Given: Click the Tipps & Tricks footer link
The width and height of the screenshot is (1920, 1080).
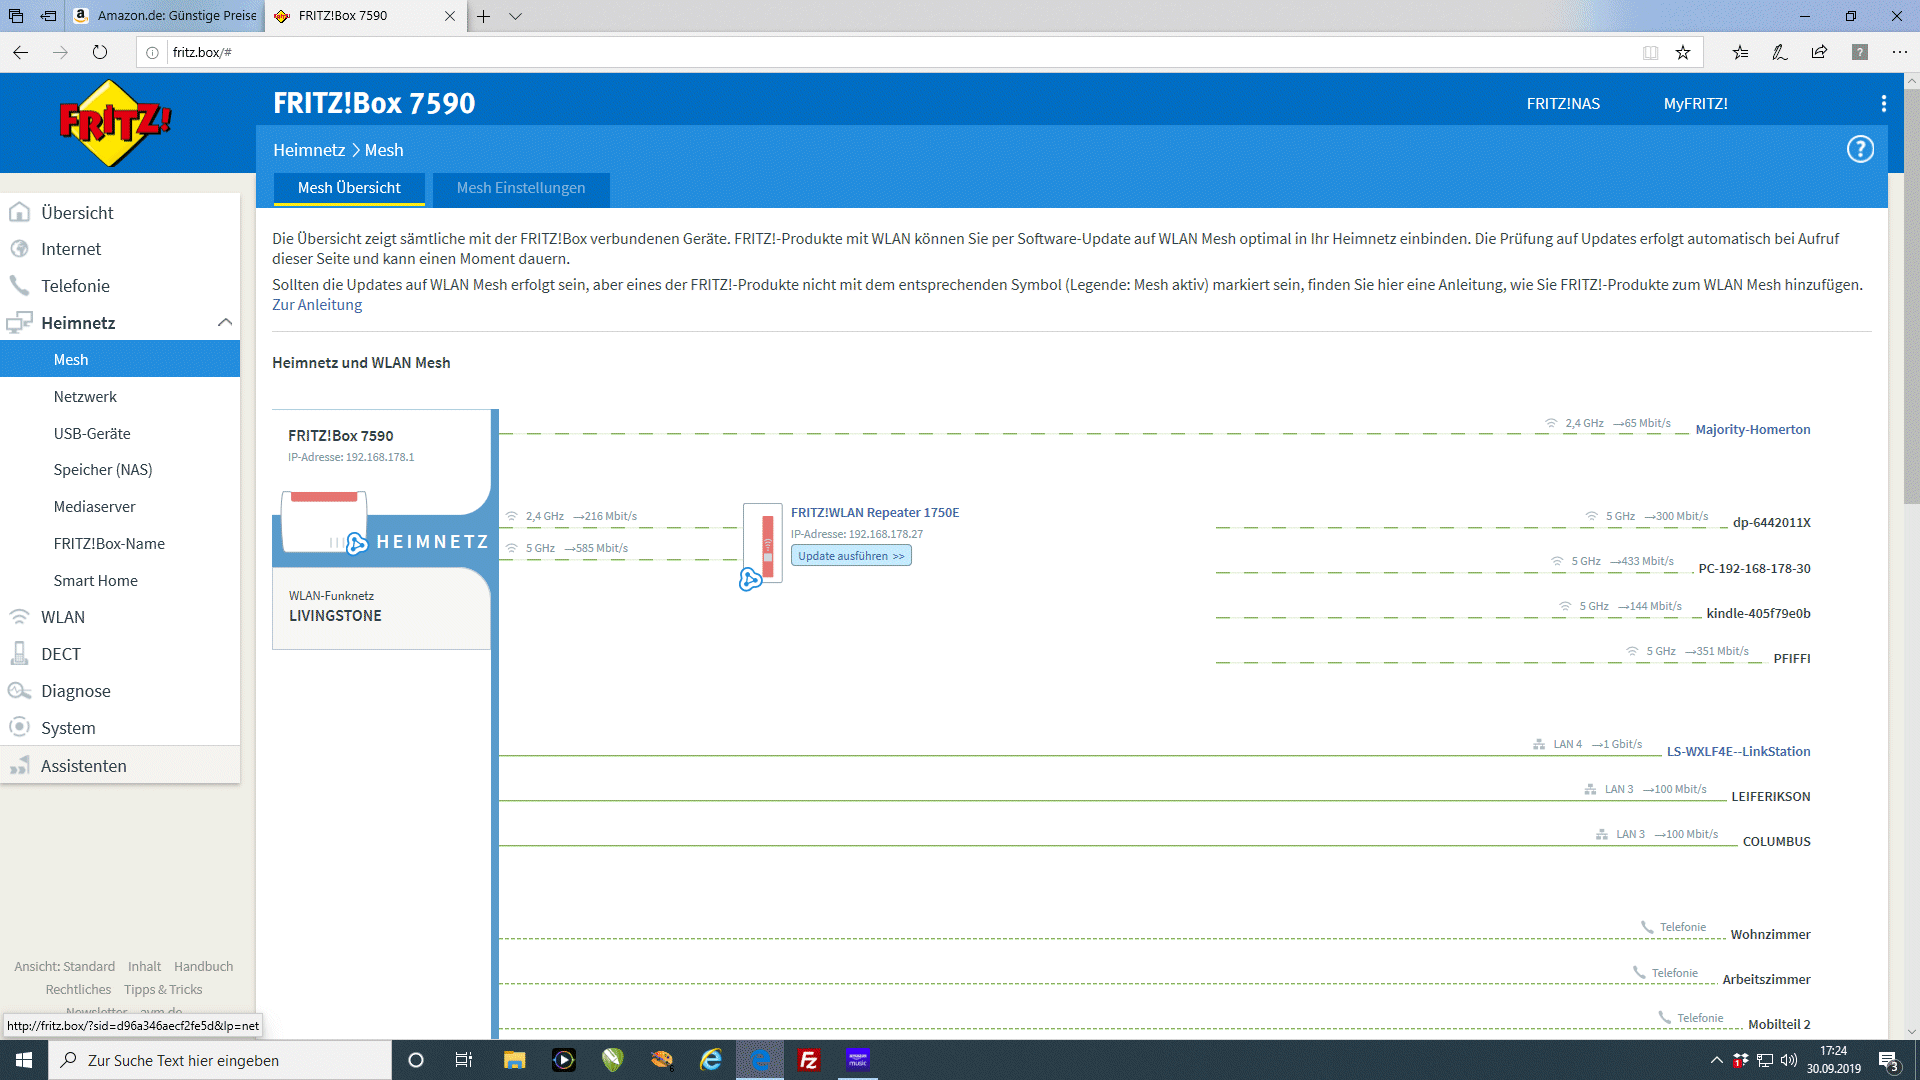Looking at the screenshot, I should [x=163, y=990].
